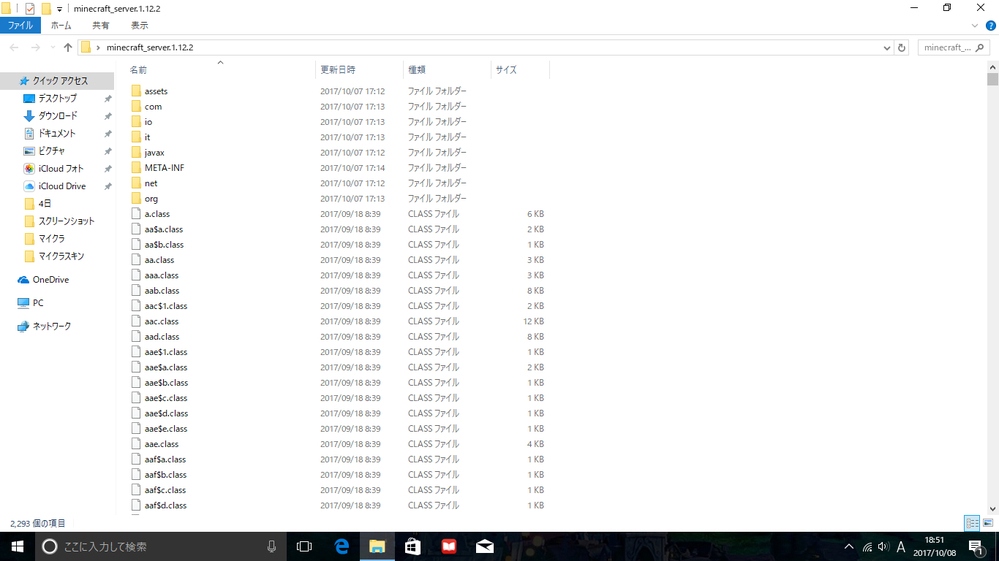Viewport: 999px width, 561px height.
Task: Switch to large icons view
Action: [x=988, y=523]
